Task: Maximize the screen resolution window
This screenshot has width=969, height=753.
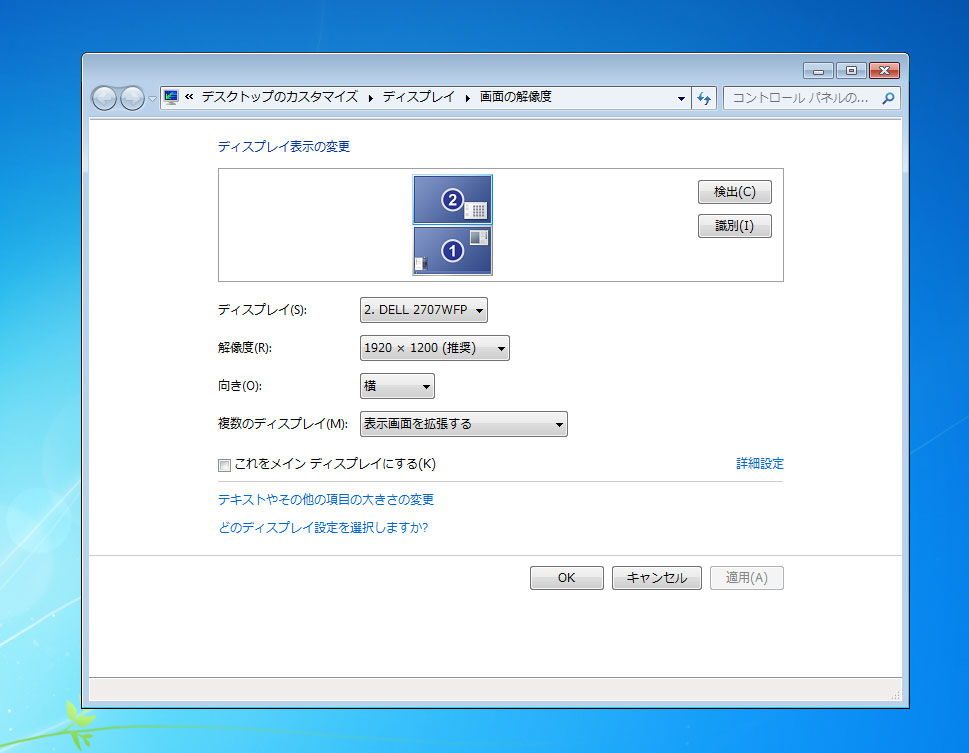Action: coord(851,71)
